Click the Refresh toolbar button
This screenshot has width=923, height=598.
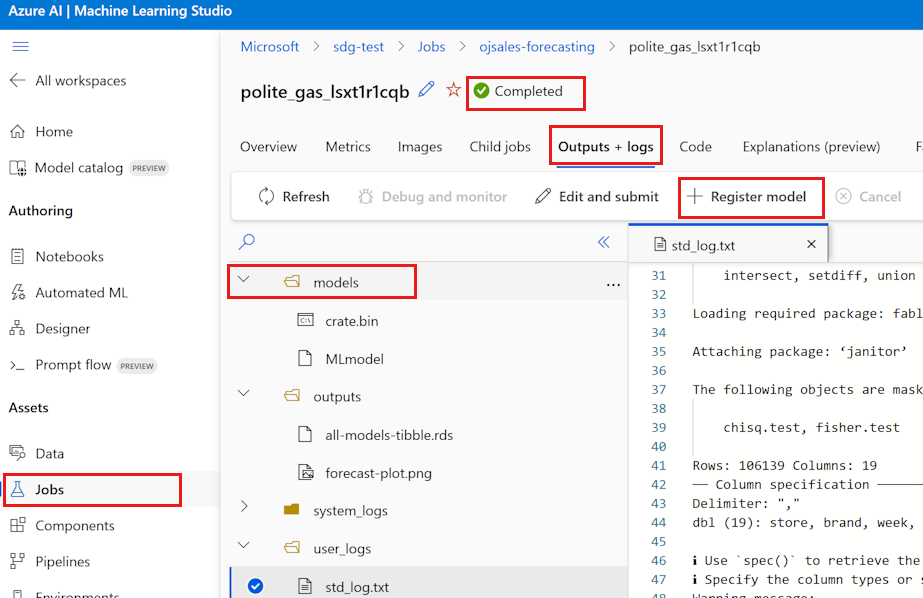pyautogui.click(x=294, y=197)
